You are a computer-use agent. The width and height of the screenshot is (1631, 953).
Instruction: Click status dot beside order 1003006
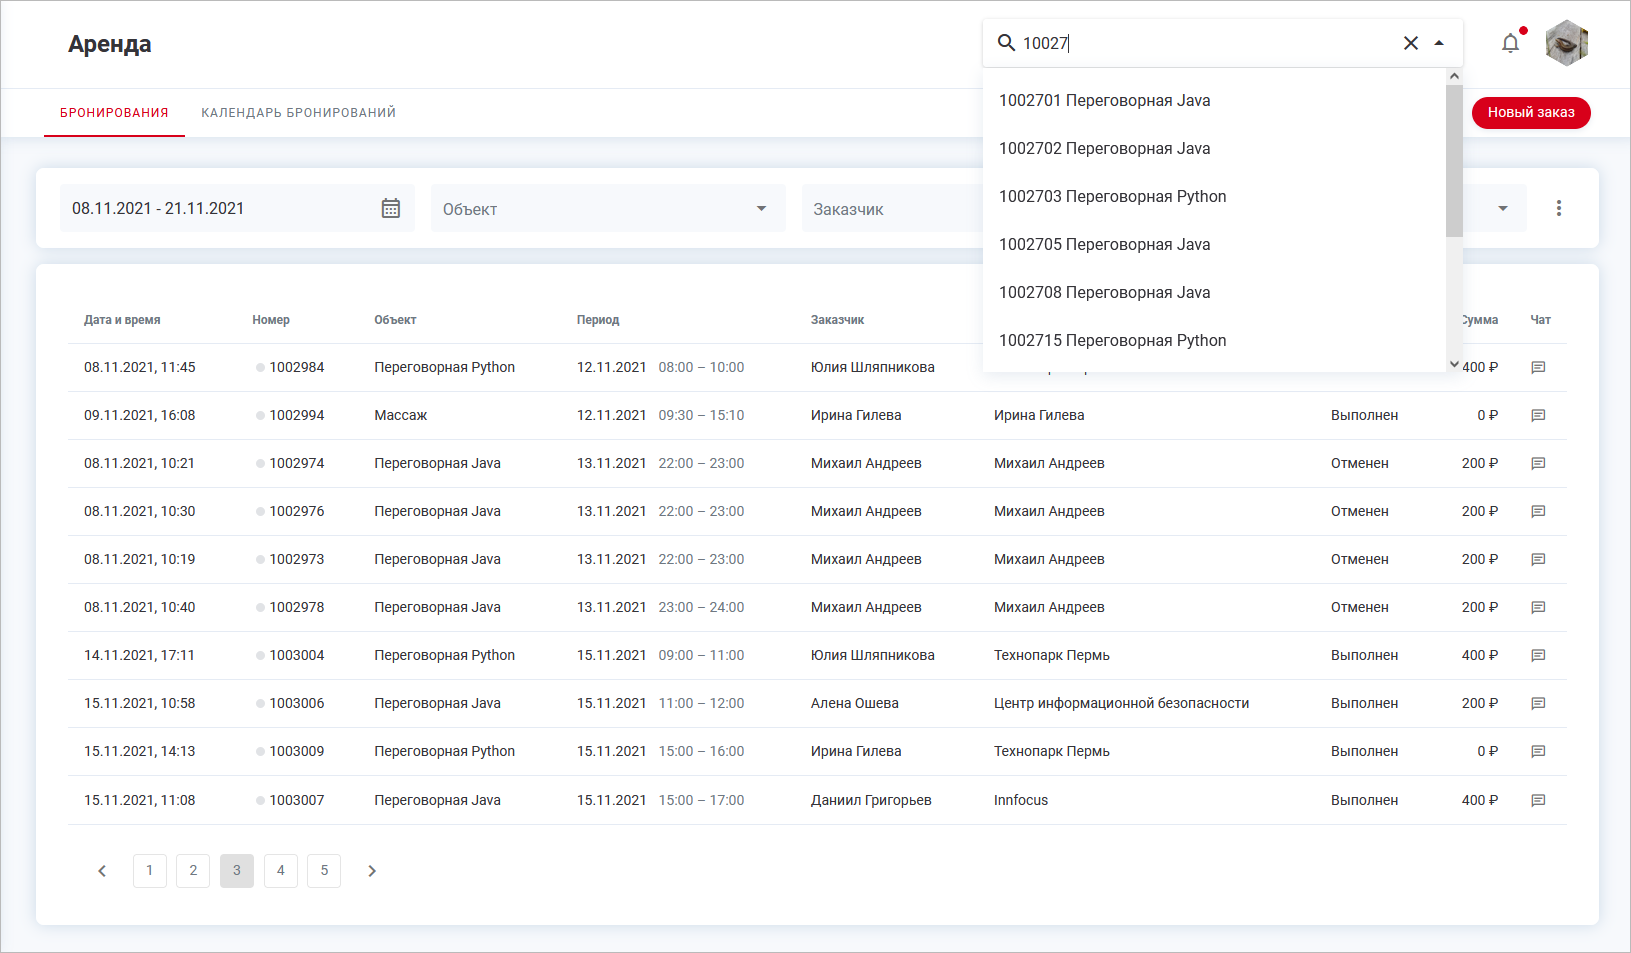pyautogui.click(x=260, y=703)
